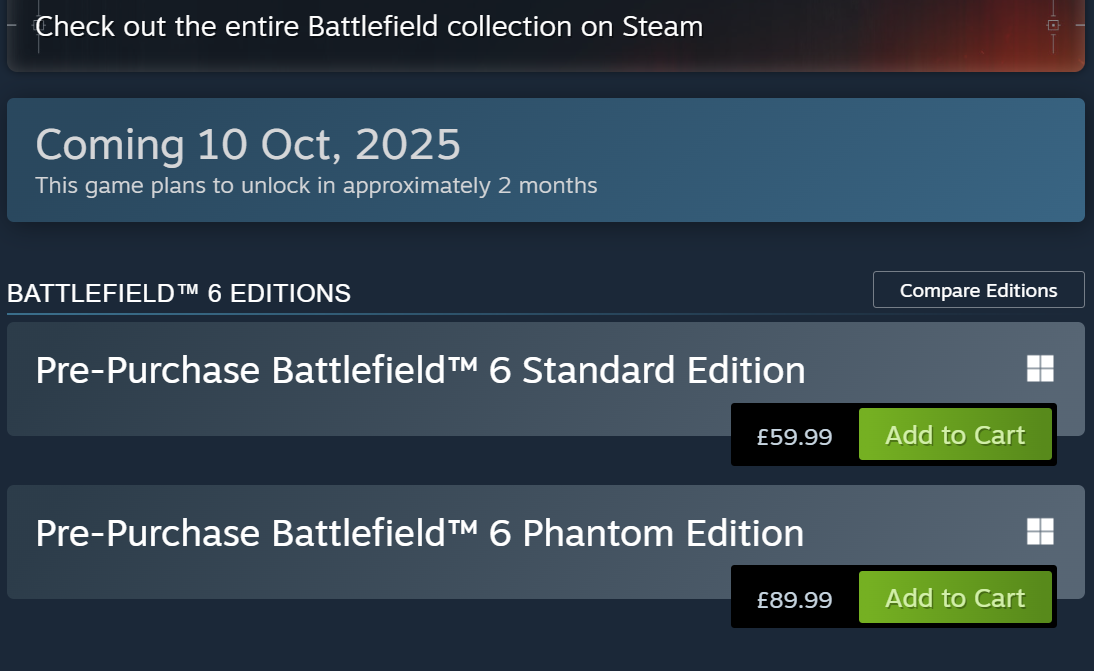Open the Battlefield collection on Steam banner link
Screen dimensions: 1094x671
click(369, 26)
